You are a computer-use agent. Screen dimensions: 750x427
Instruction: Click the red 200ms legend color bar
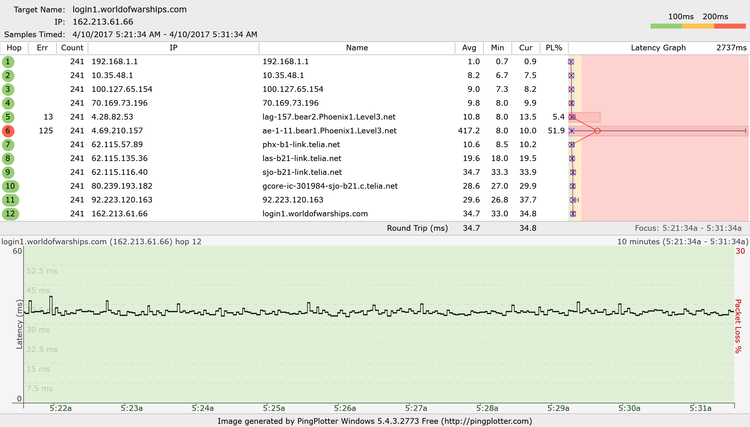pyautogui.click(x=730, y=26)
